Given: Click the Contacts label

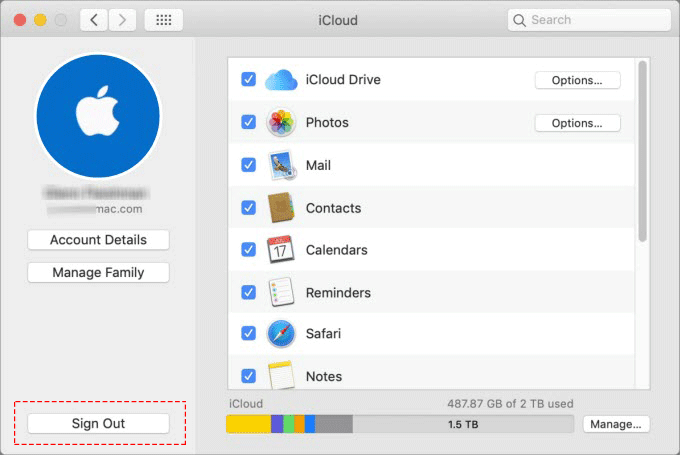Looking at the screenshot, I should tap(333, 208).
